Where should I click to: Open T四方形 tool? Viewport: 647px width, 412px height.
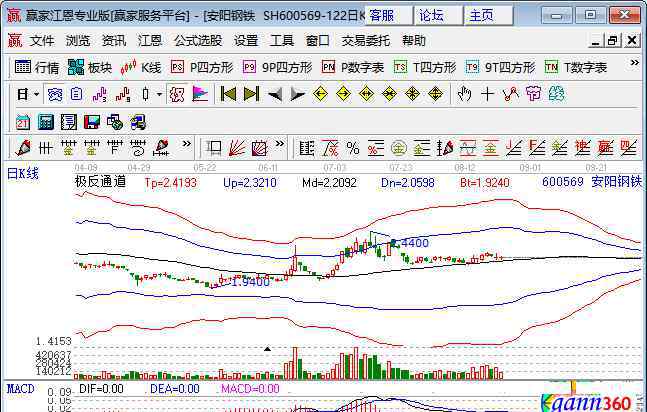tap(425, 67)
